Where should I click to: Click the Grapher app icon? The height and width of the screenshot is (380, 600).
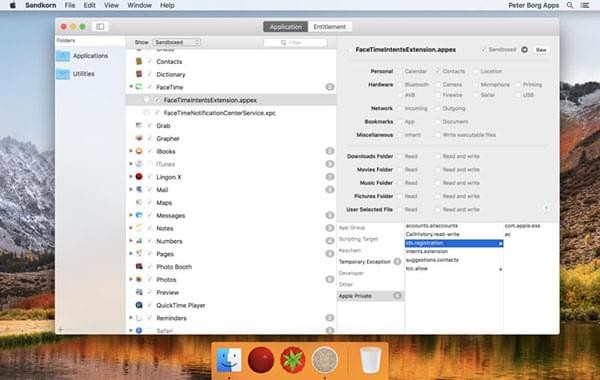point(139,138)
